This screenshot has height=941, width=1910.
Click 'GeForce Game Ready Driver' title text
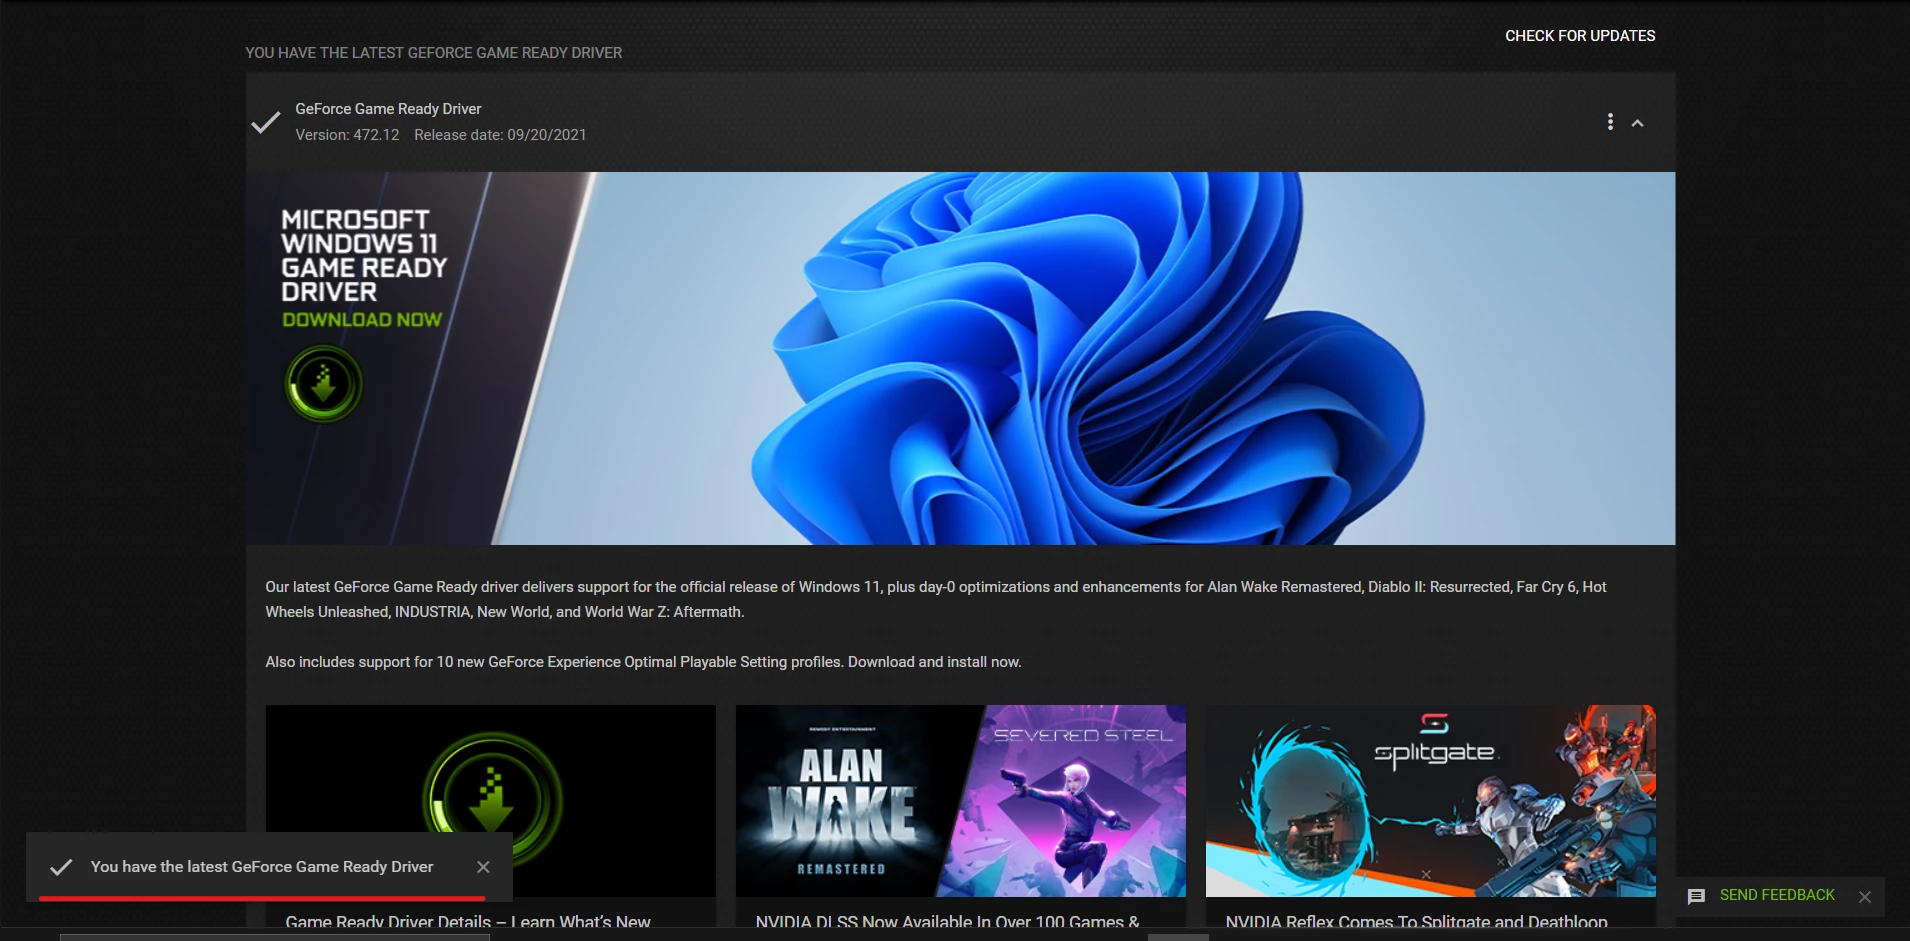click(x=388, y=109)
